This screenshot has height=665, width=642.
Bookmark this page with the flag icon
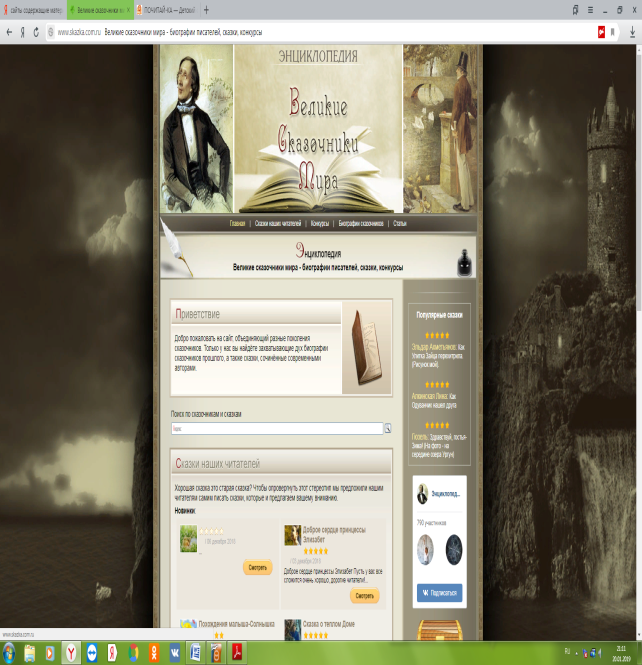(x=613, y=32)
